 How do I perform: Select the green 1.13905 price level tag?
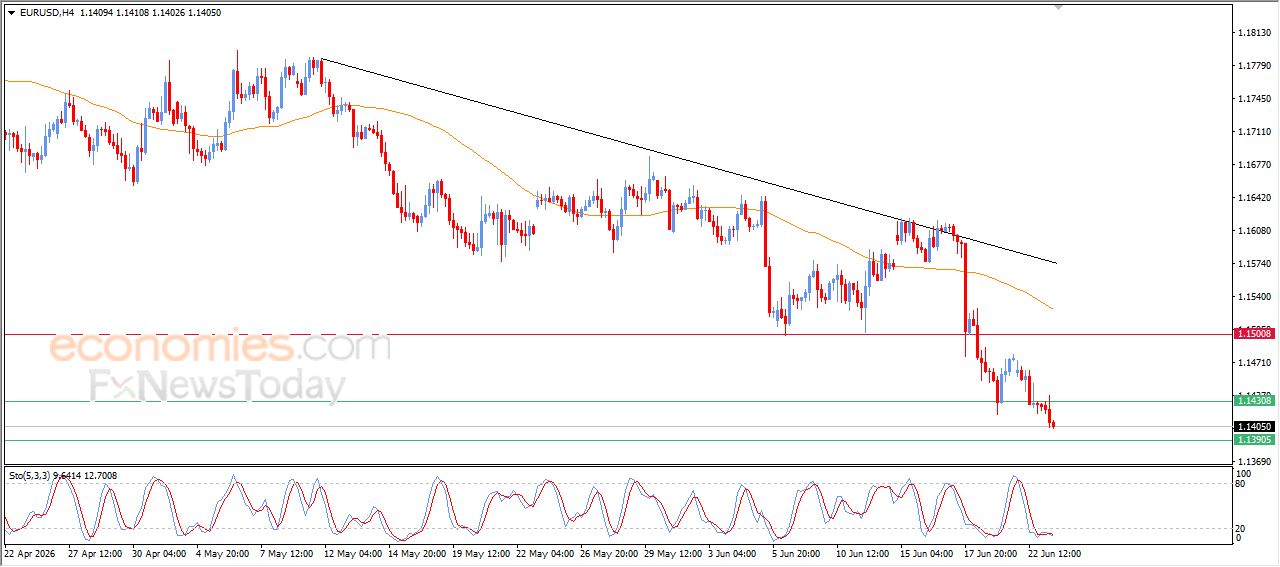(1254, 439)
